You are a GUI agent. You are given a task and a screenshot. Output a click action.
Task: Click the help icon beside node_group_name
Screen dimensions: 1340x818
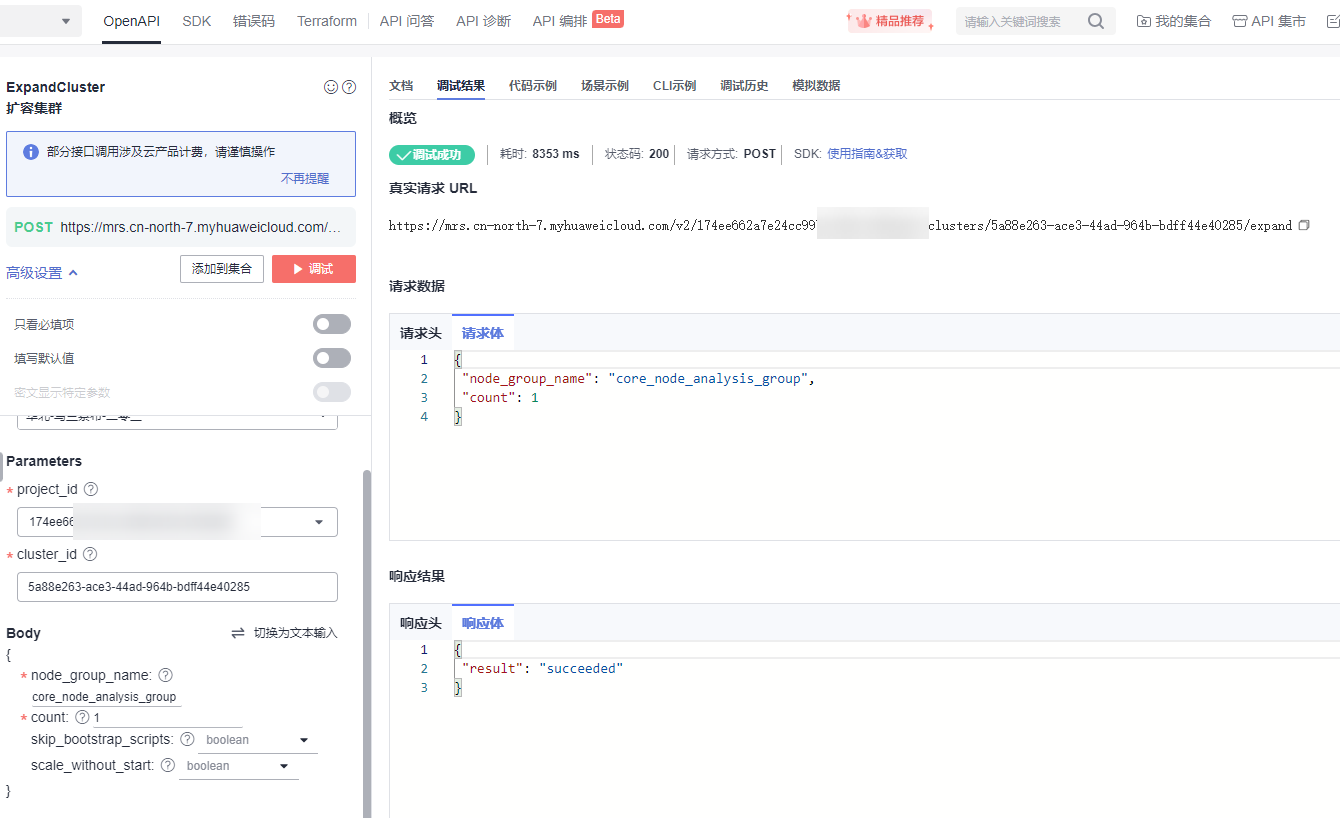[x=166, y=675]
